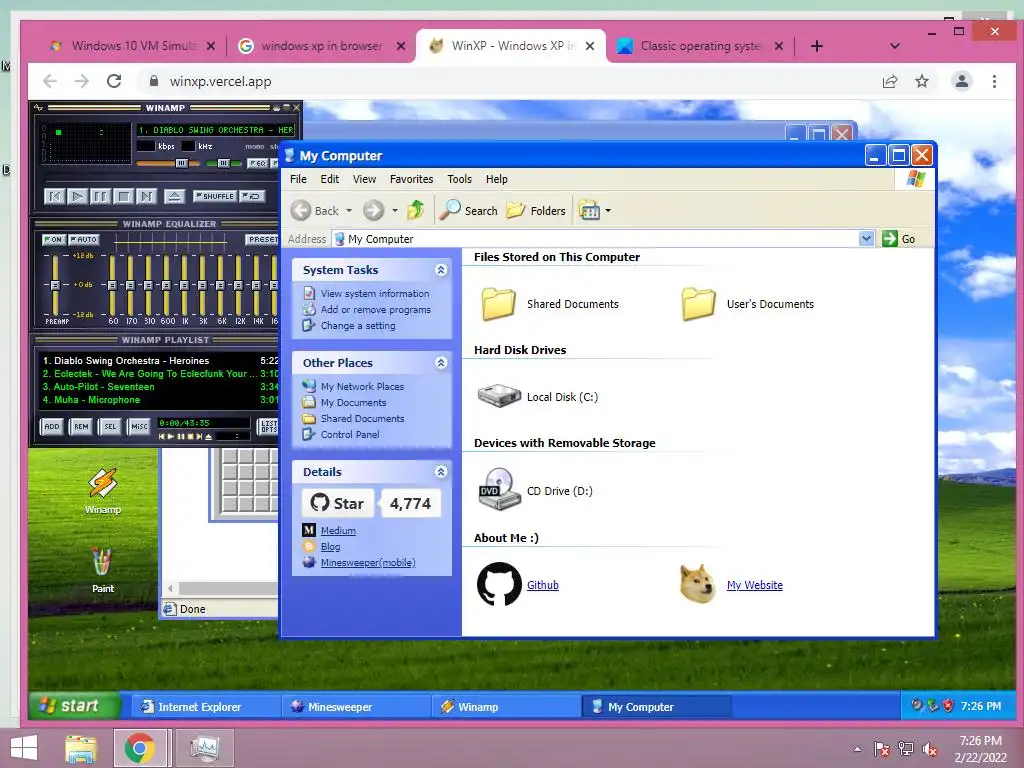Open the playlist SEL menu

(110, 426)
